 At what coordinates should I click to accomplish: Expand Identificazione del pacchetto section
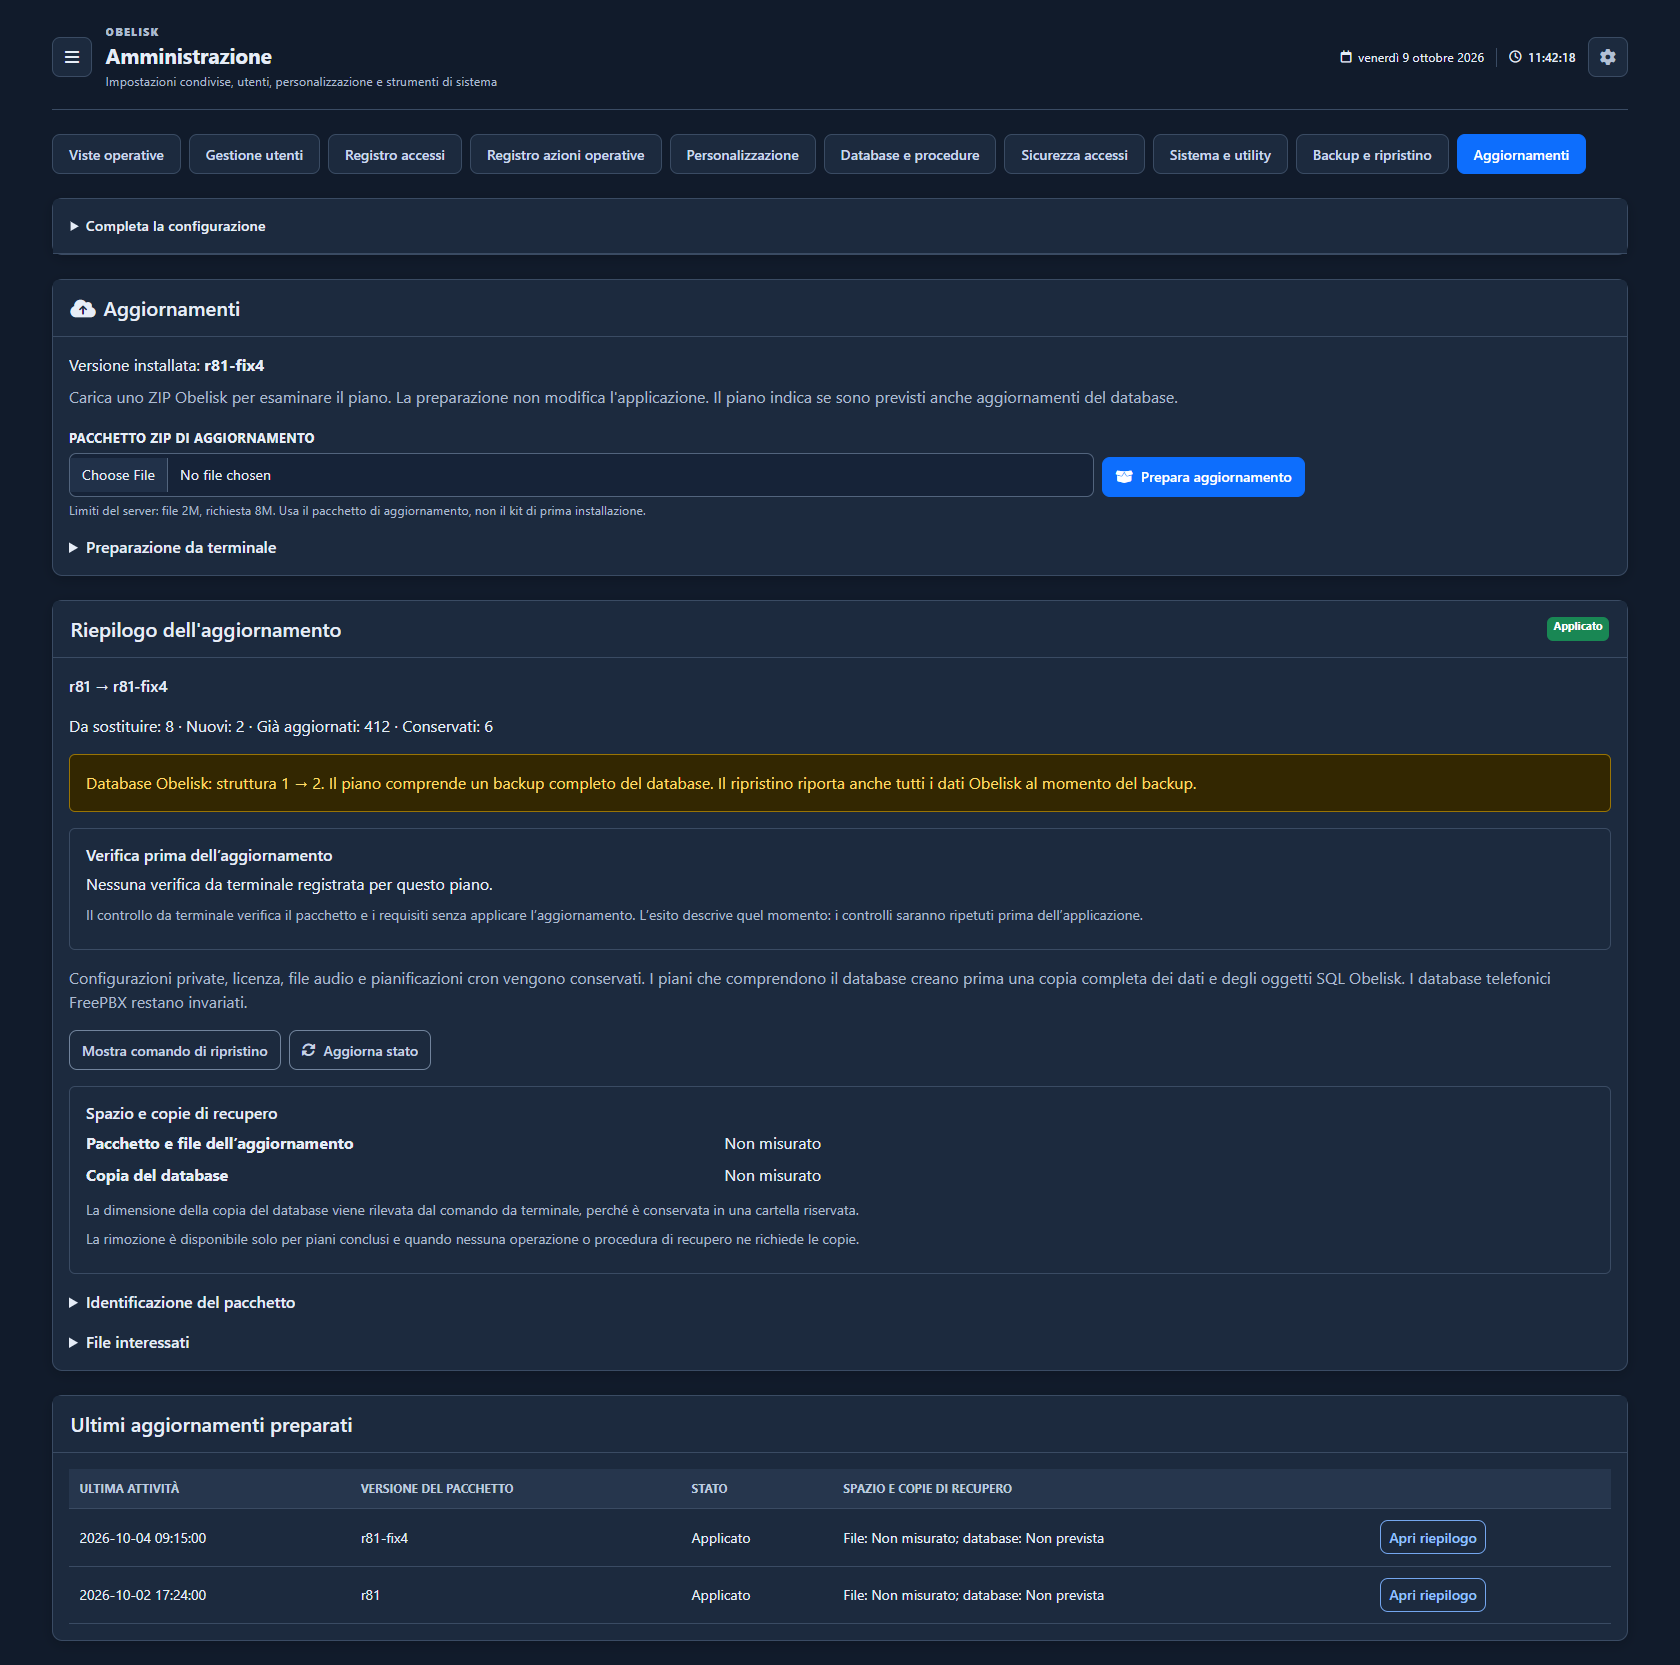pyautogui.click(x=182, y=1302)
